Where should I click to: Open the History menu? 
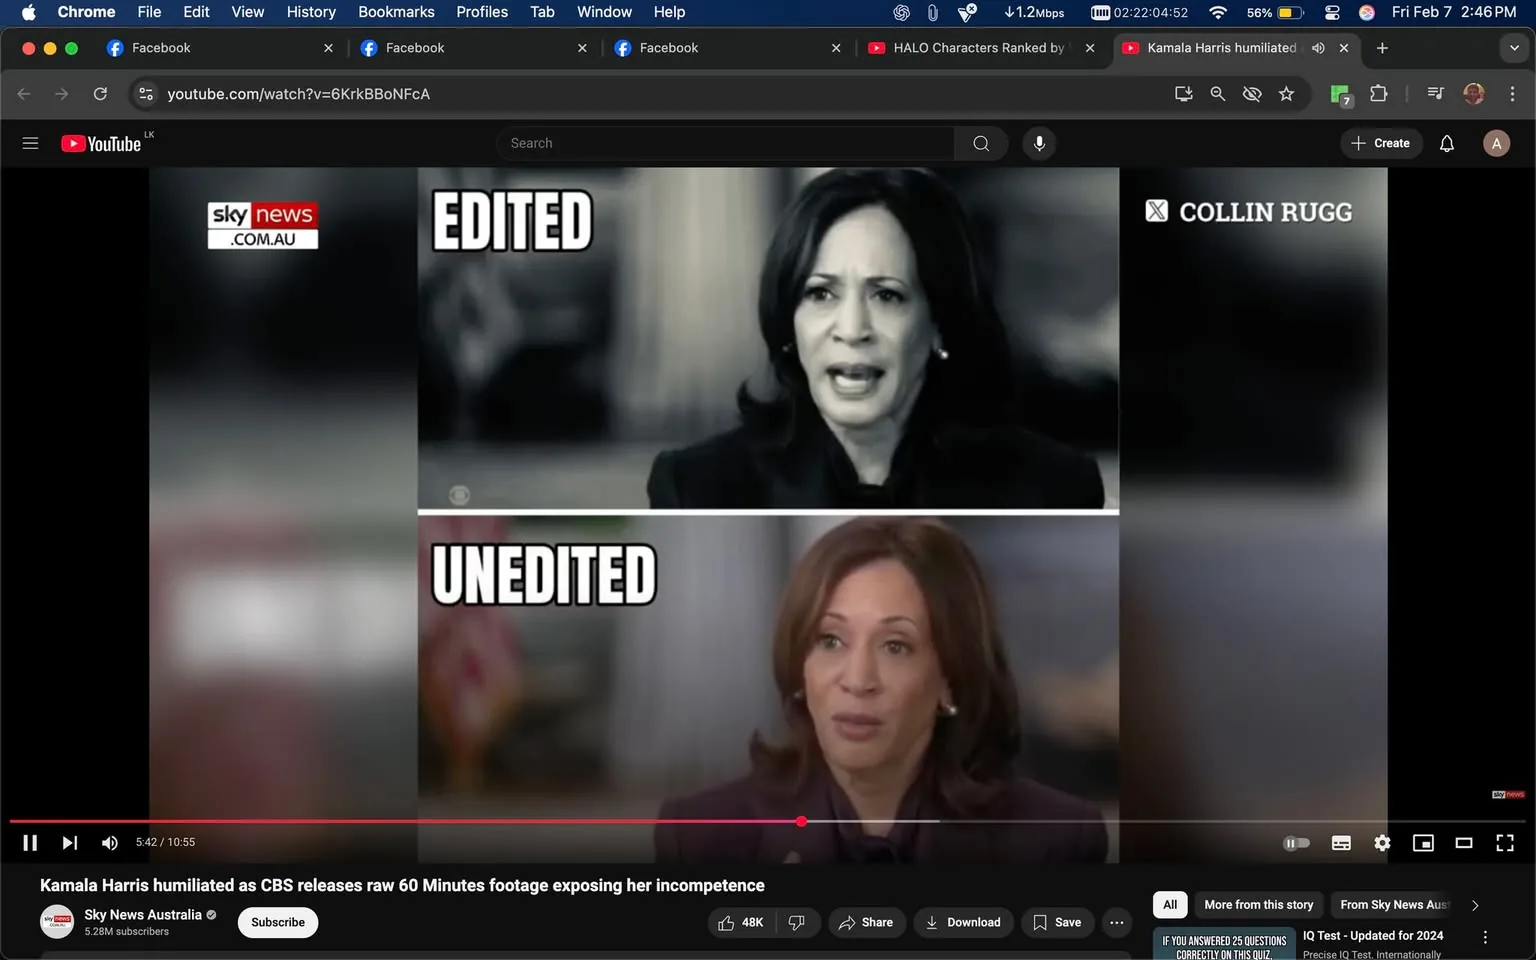[310, 12]
